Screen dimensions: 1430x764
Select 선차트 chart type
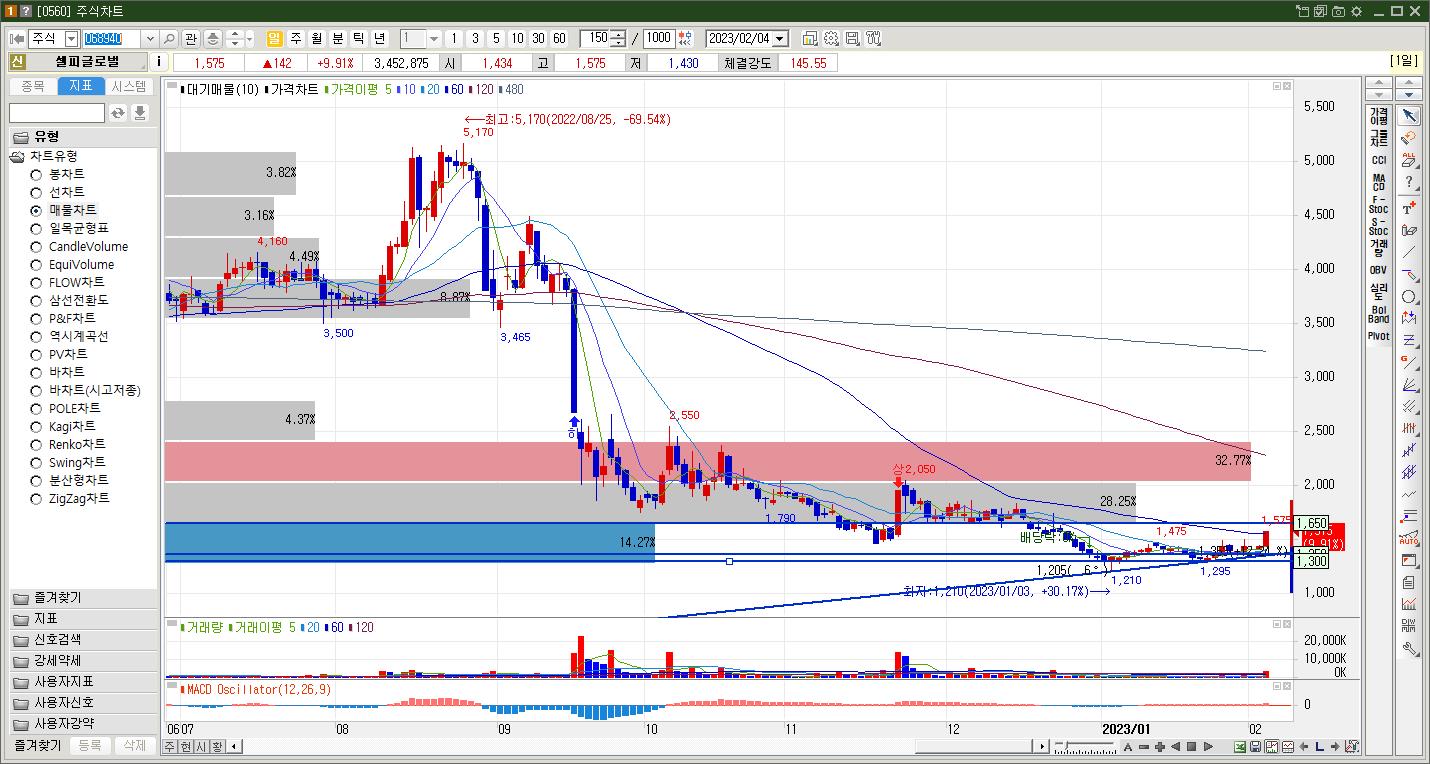pos(59,192)
